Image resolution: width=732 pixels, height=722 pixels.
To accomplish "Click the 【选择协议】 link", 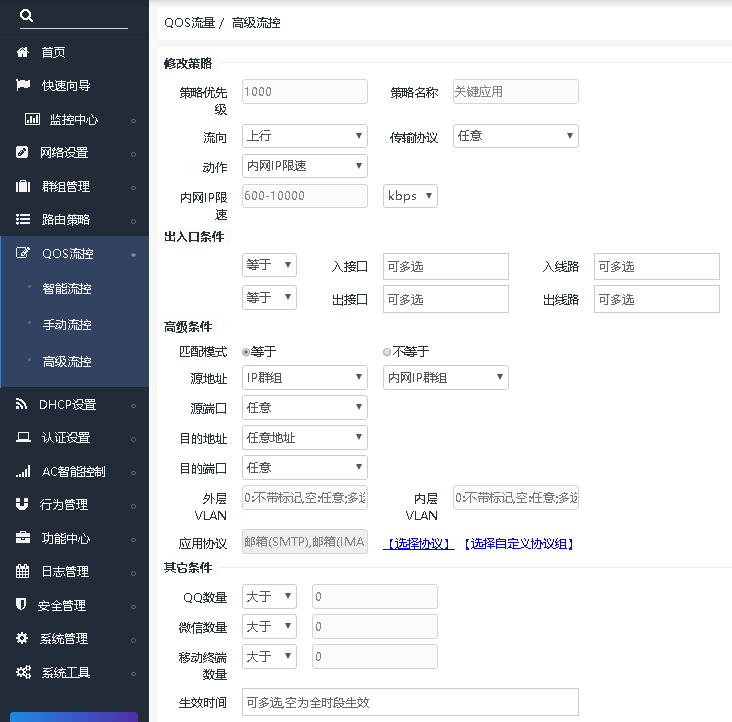I will tap(419, 543).
